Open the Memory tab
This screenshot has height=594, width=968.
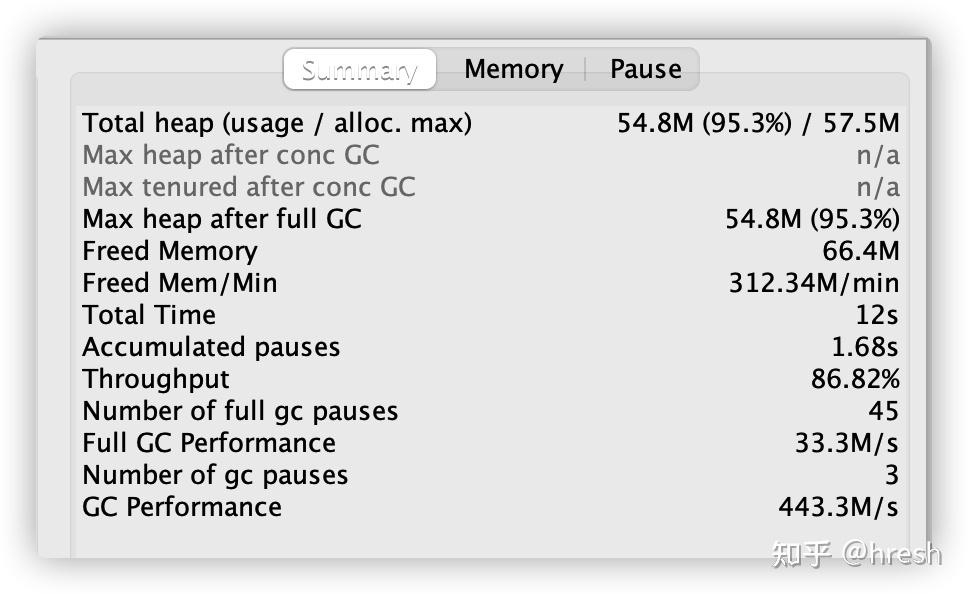513,70
